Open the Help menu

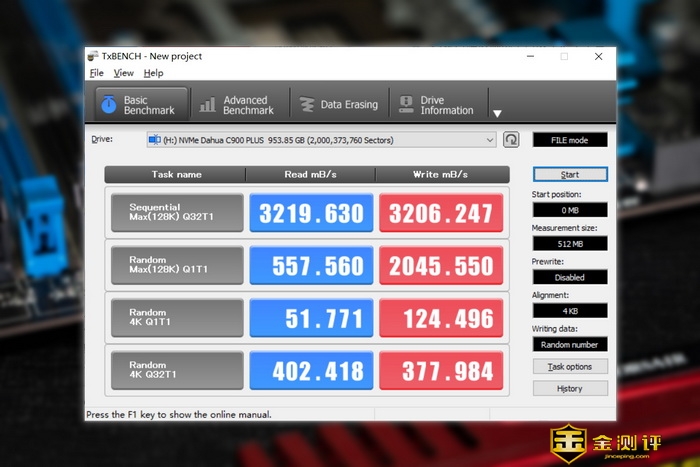(x=153, y=73)
